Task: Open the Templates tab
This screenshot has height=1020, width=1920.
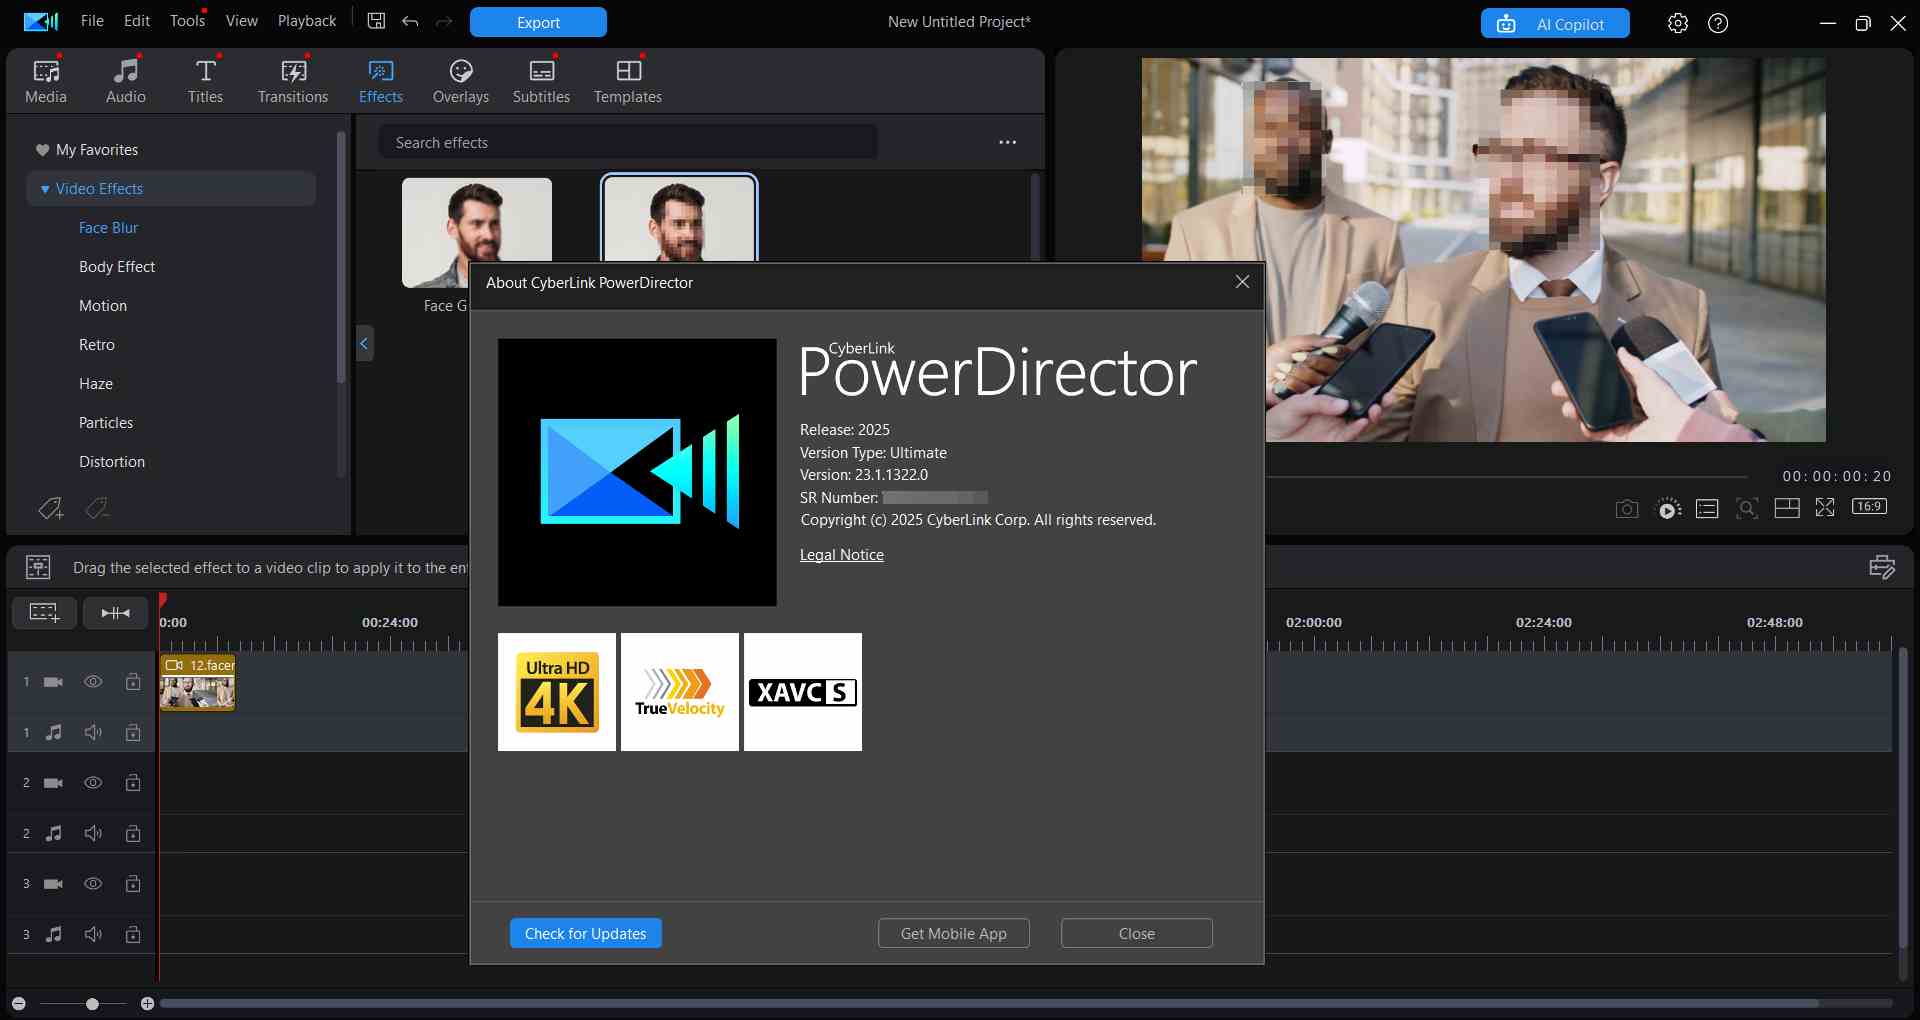Action: pyautogui.click(x=628, y=82)
